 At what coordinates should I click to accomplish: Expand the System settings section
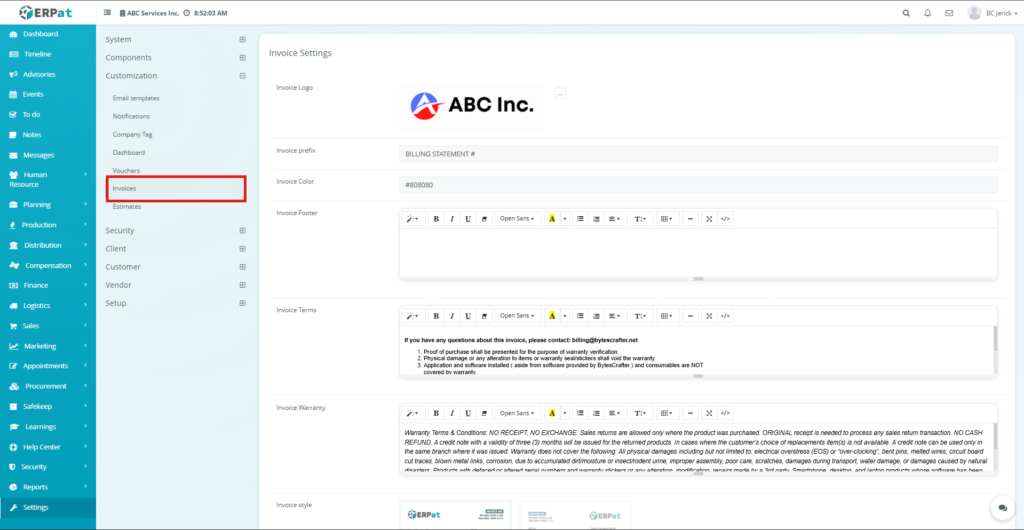pos(242,40)
